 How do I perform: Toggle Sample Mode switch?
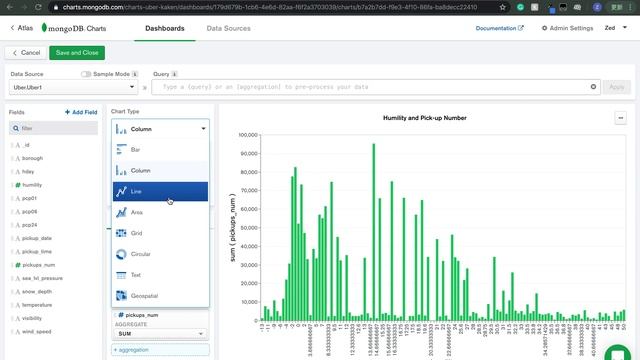click(x=85, y=74)
